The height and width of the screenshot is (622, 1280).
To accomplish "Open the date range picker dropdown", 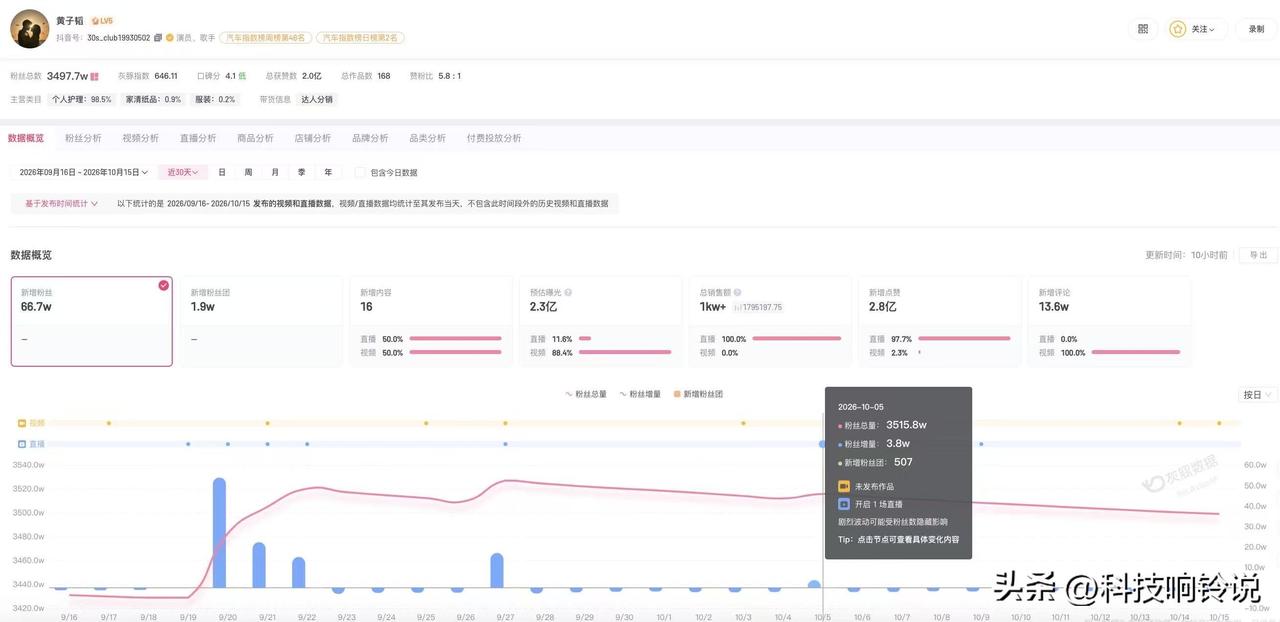I will 84,172.
